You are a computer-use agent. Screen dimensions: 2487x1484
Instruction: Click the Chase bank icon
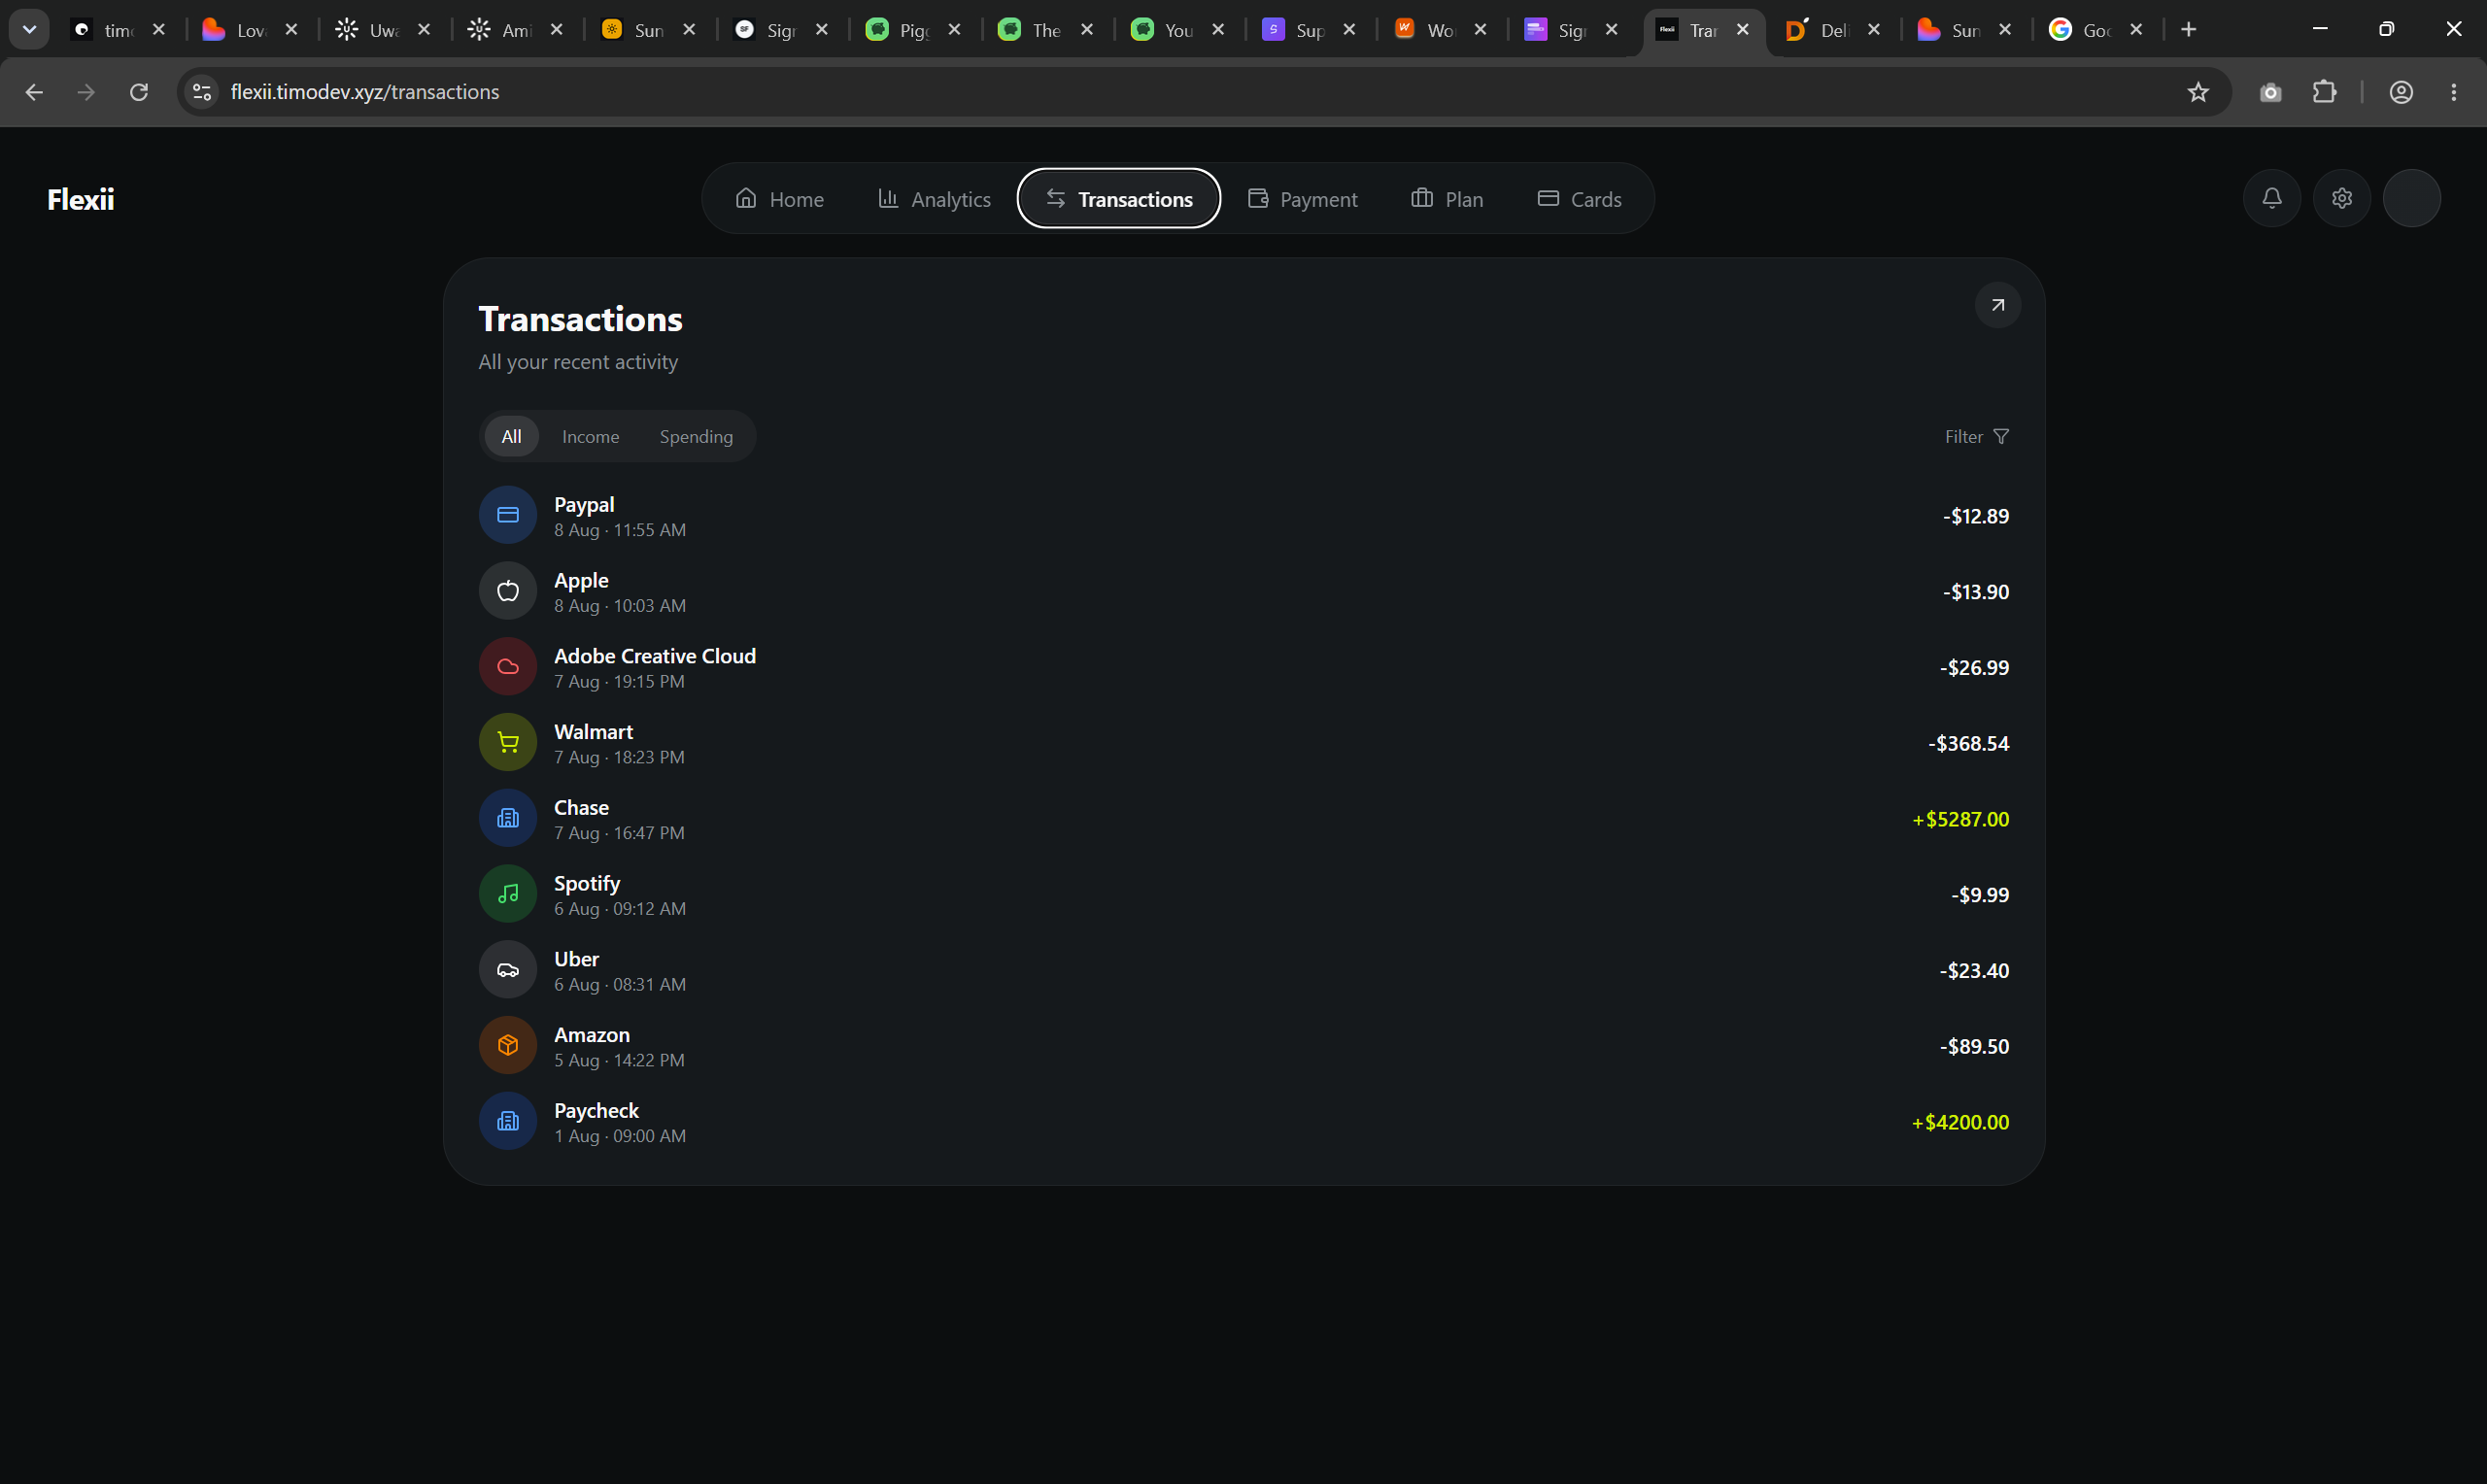(x=508, y=818)
